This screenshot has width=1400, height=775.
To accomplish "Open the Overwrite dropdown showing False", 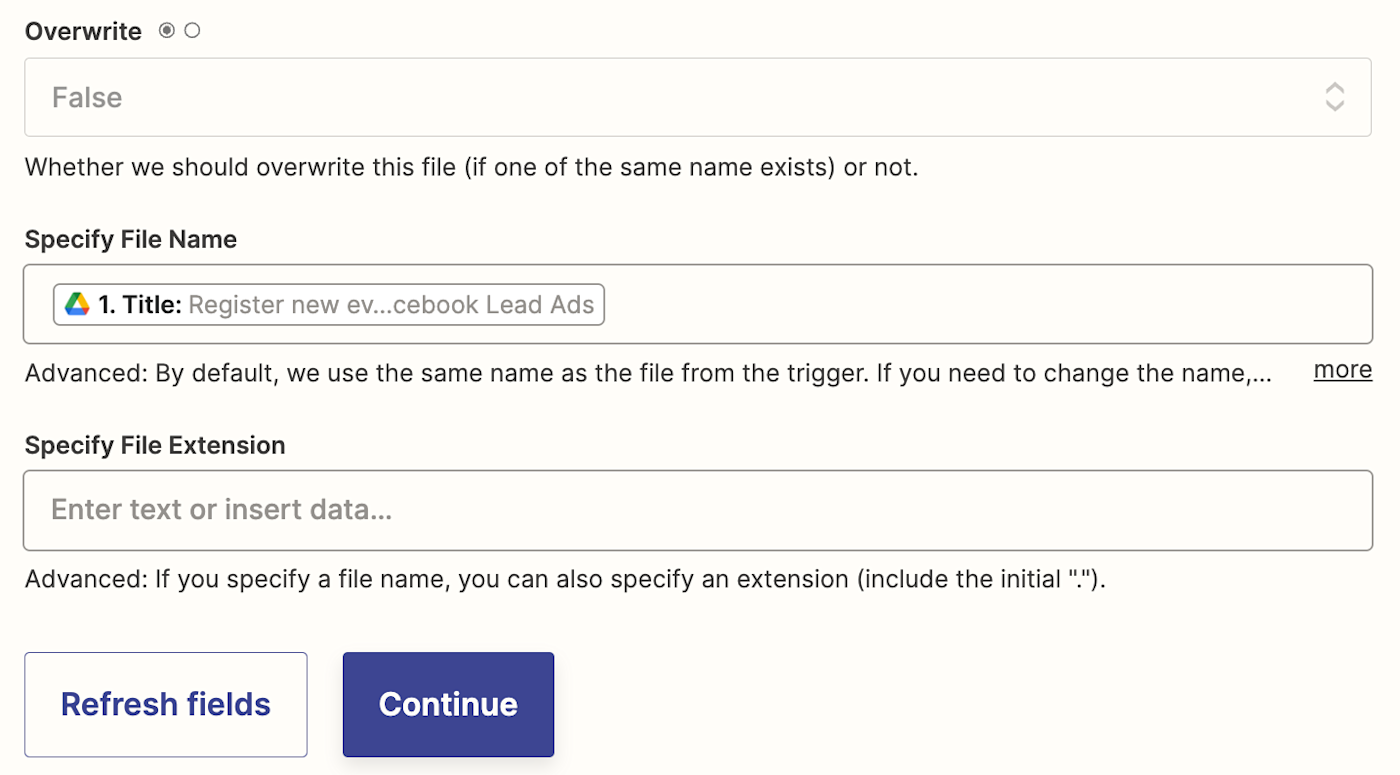I will pos(697,97).
